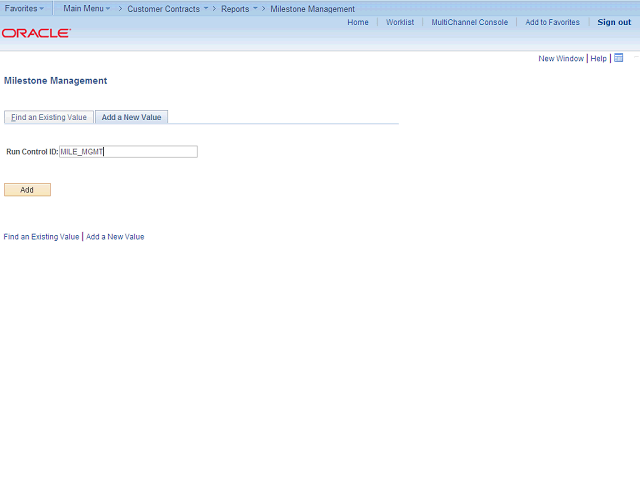Open the Favorites dropdown menu
The height and width of the screenshot is (480, 640).
(x=24, y=9)
